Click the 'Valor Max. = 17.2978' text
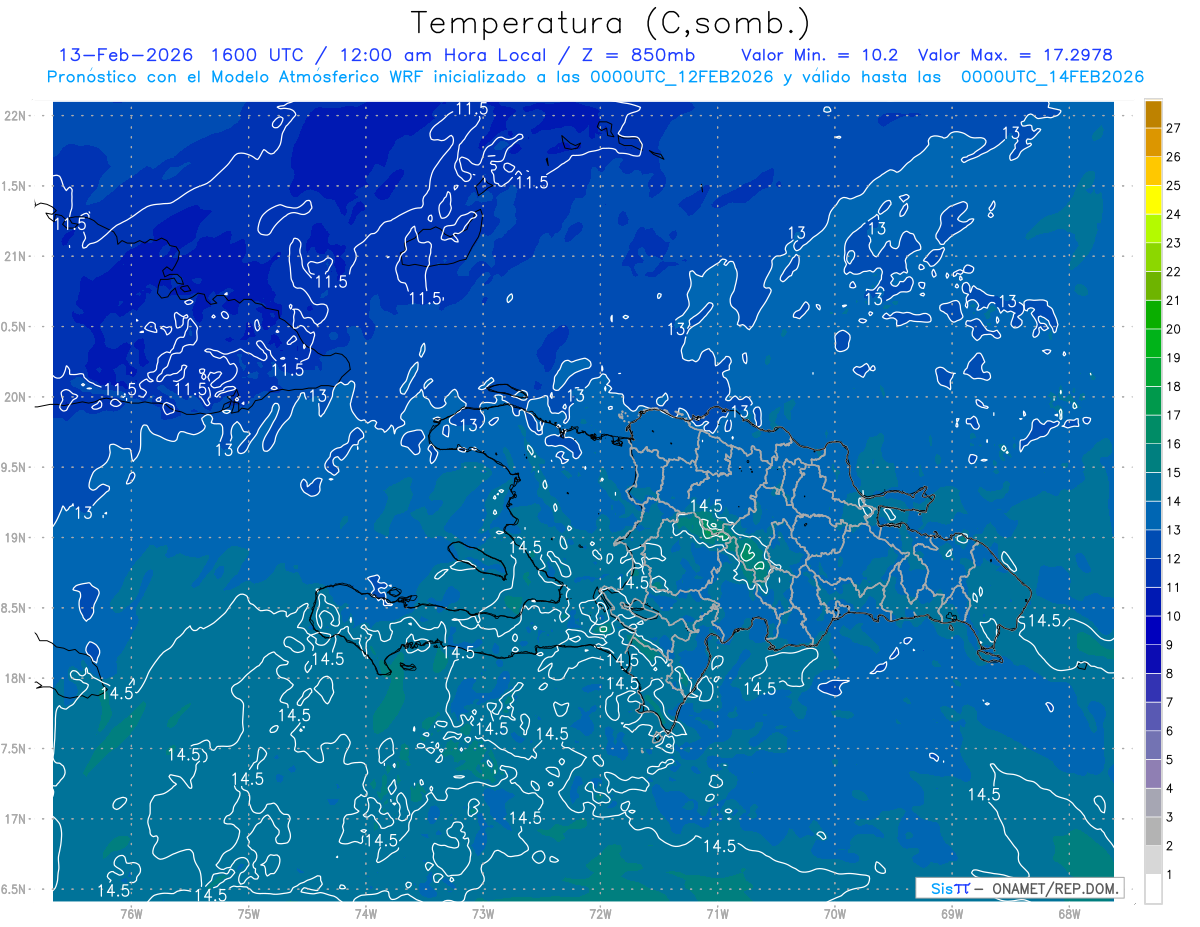The image size is (1200, 927). tap(1015, 55)
